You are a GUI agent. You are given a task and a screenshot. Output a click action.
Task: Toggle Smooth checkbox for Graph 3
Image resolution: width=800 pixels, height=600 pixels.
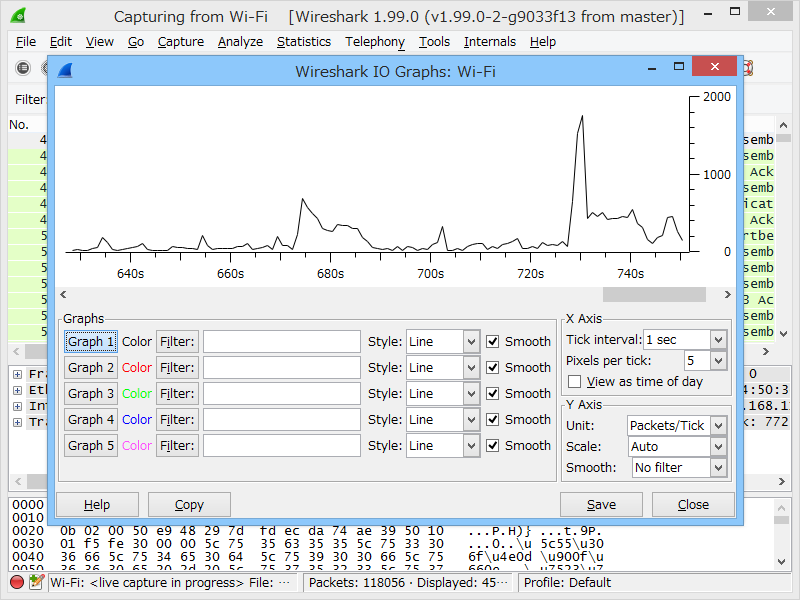click(x=492, y=393)
